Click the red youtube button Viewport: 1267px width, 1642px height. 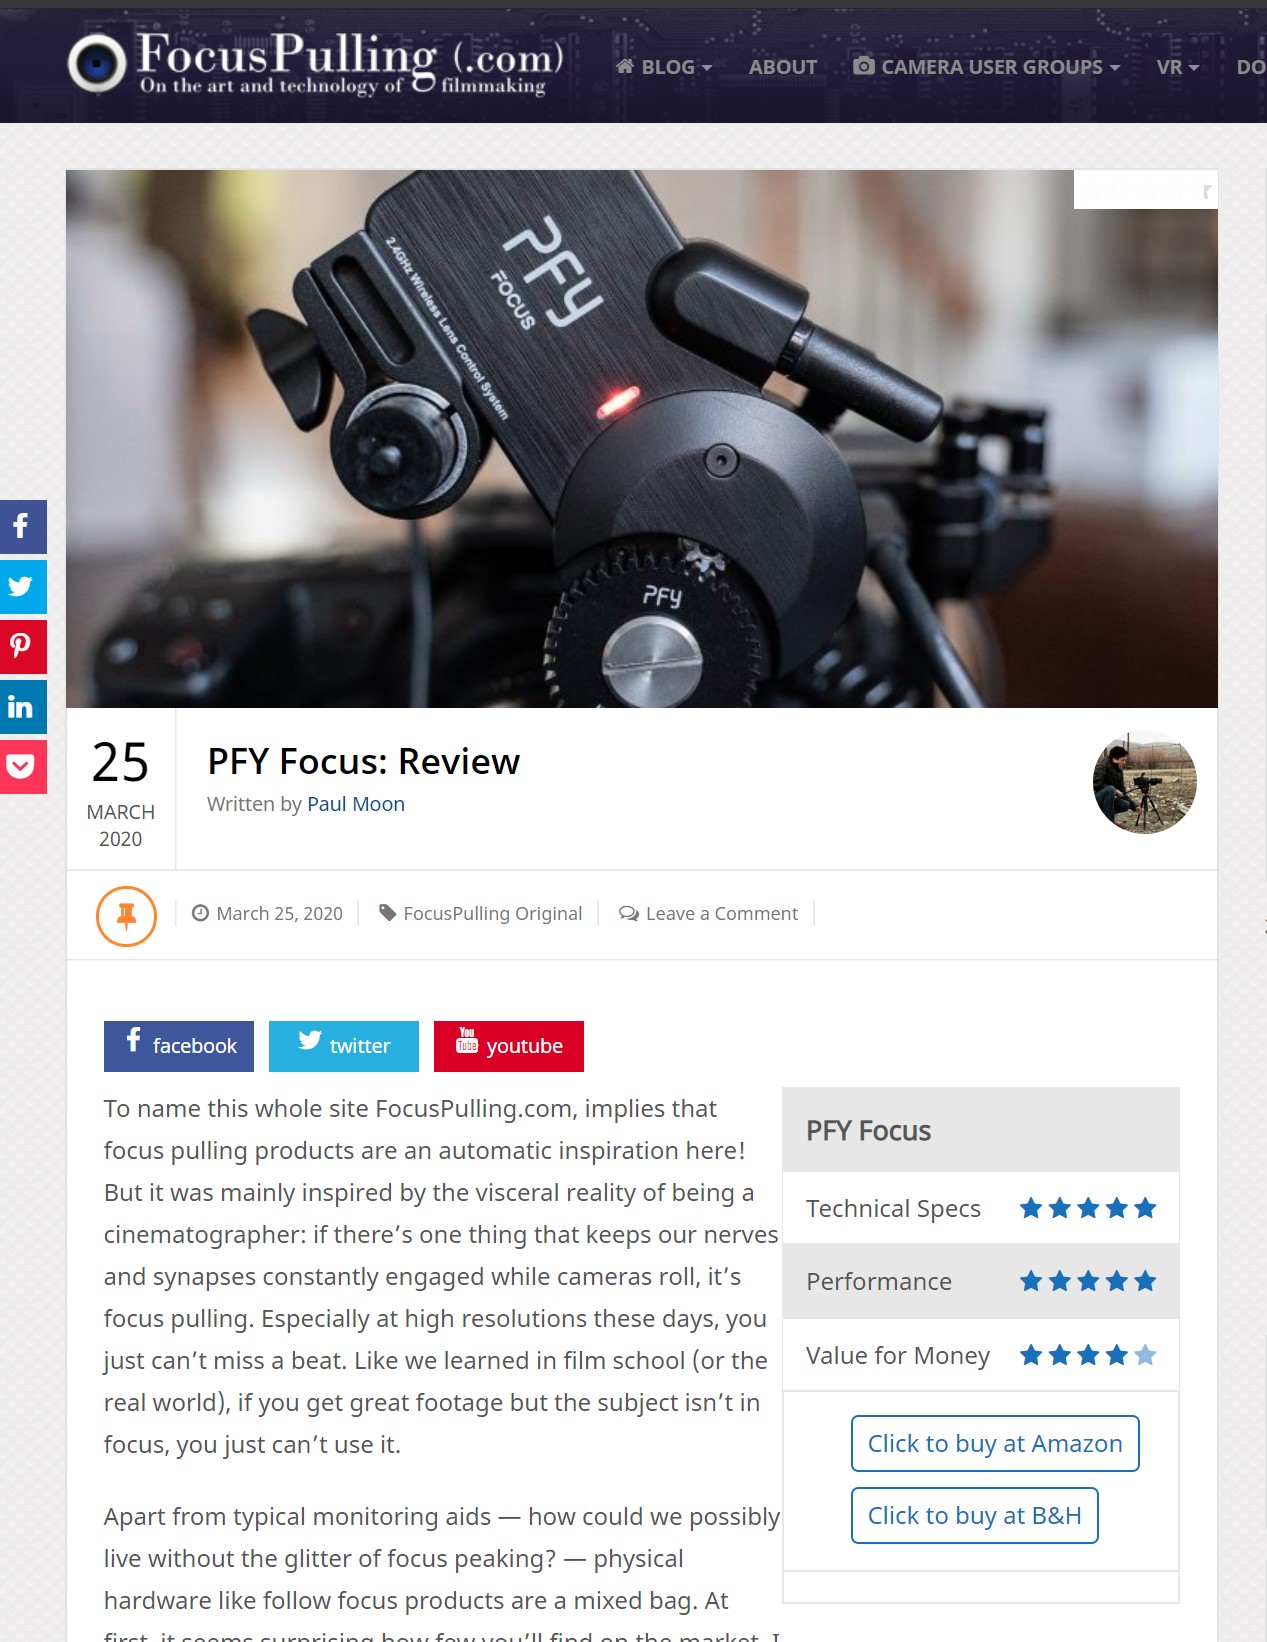(x=509, y=1046)
